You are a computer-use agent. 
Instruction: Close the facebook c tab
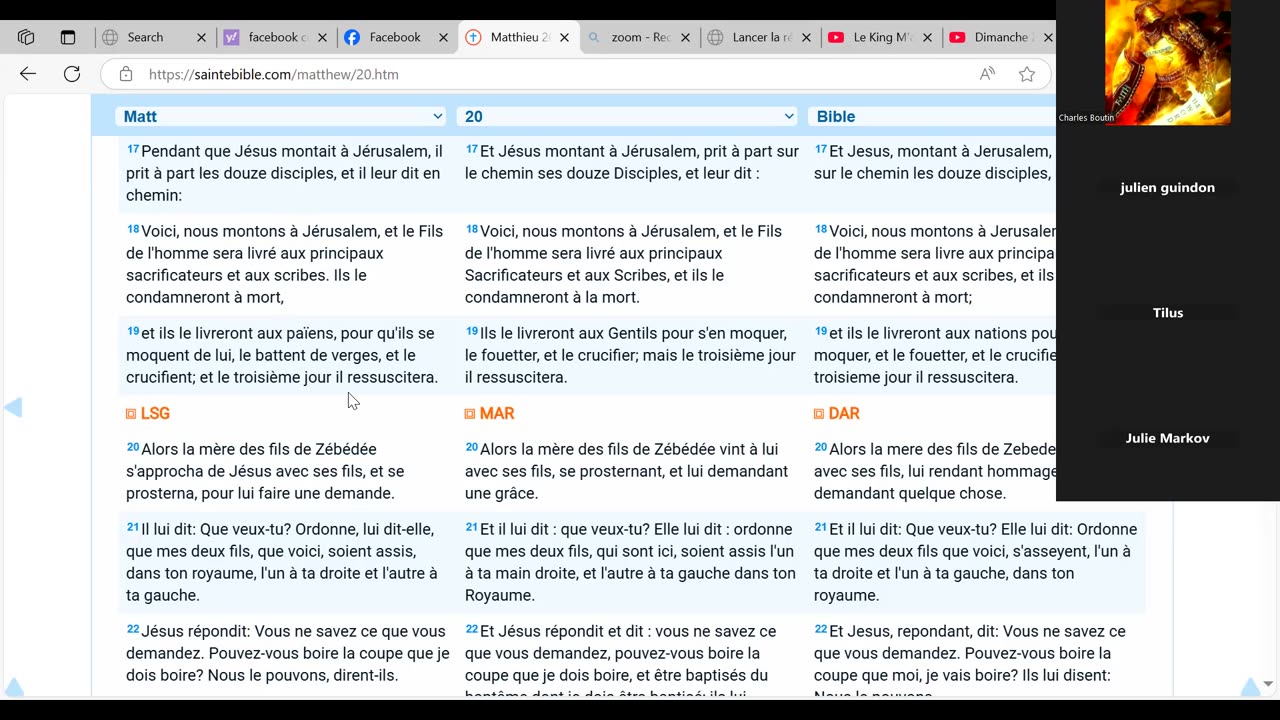tap(322, 37)
